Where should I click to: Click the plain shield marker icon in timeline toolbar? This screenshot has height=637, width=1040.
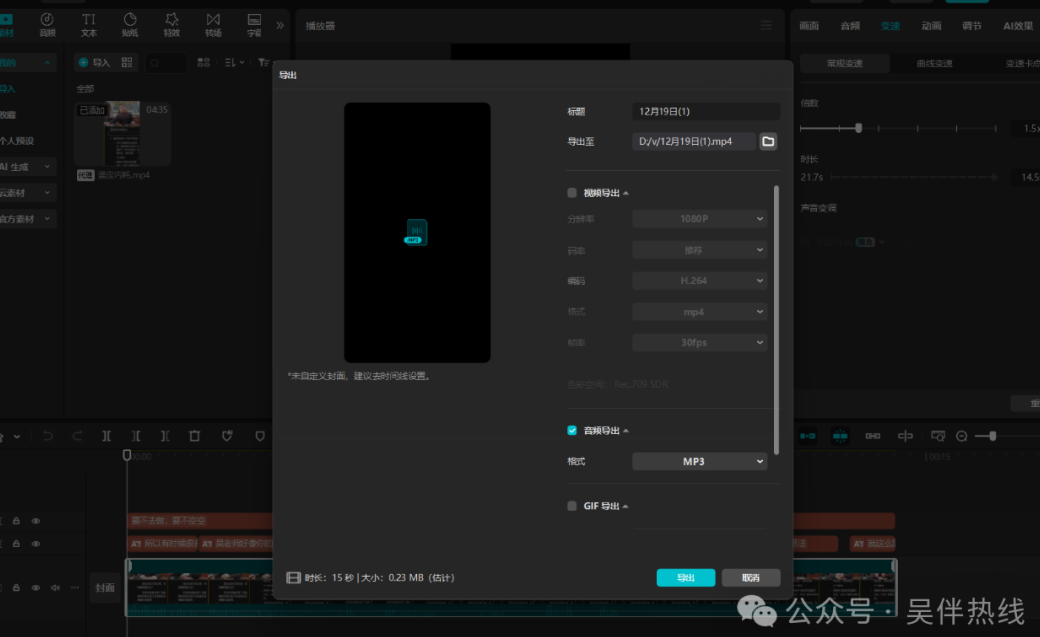[x=260, y=436]
